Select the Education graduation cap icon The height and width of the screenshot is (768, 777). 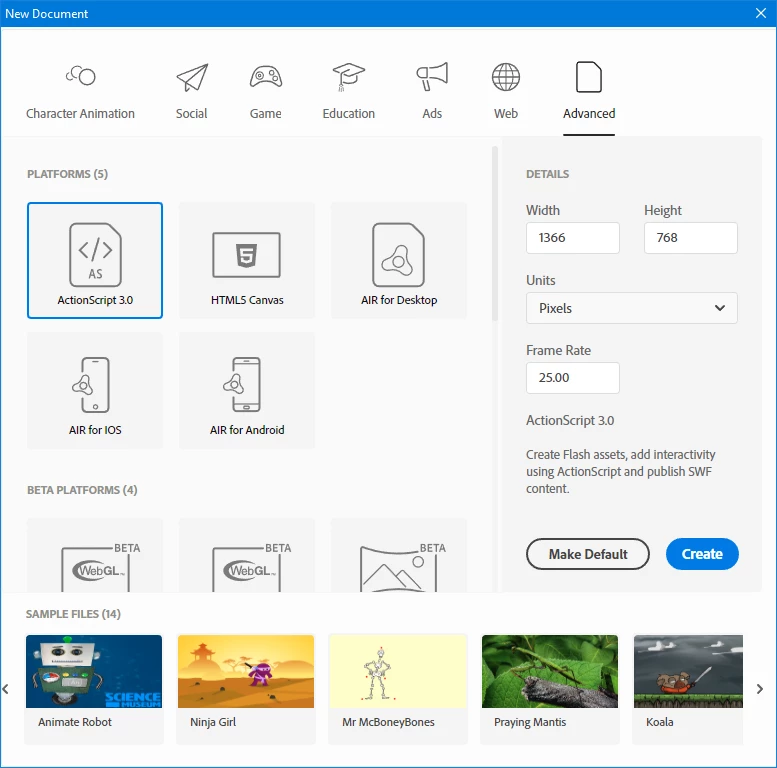click(x=348, y=77)
